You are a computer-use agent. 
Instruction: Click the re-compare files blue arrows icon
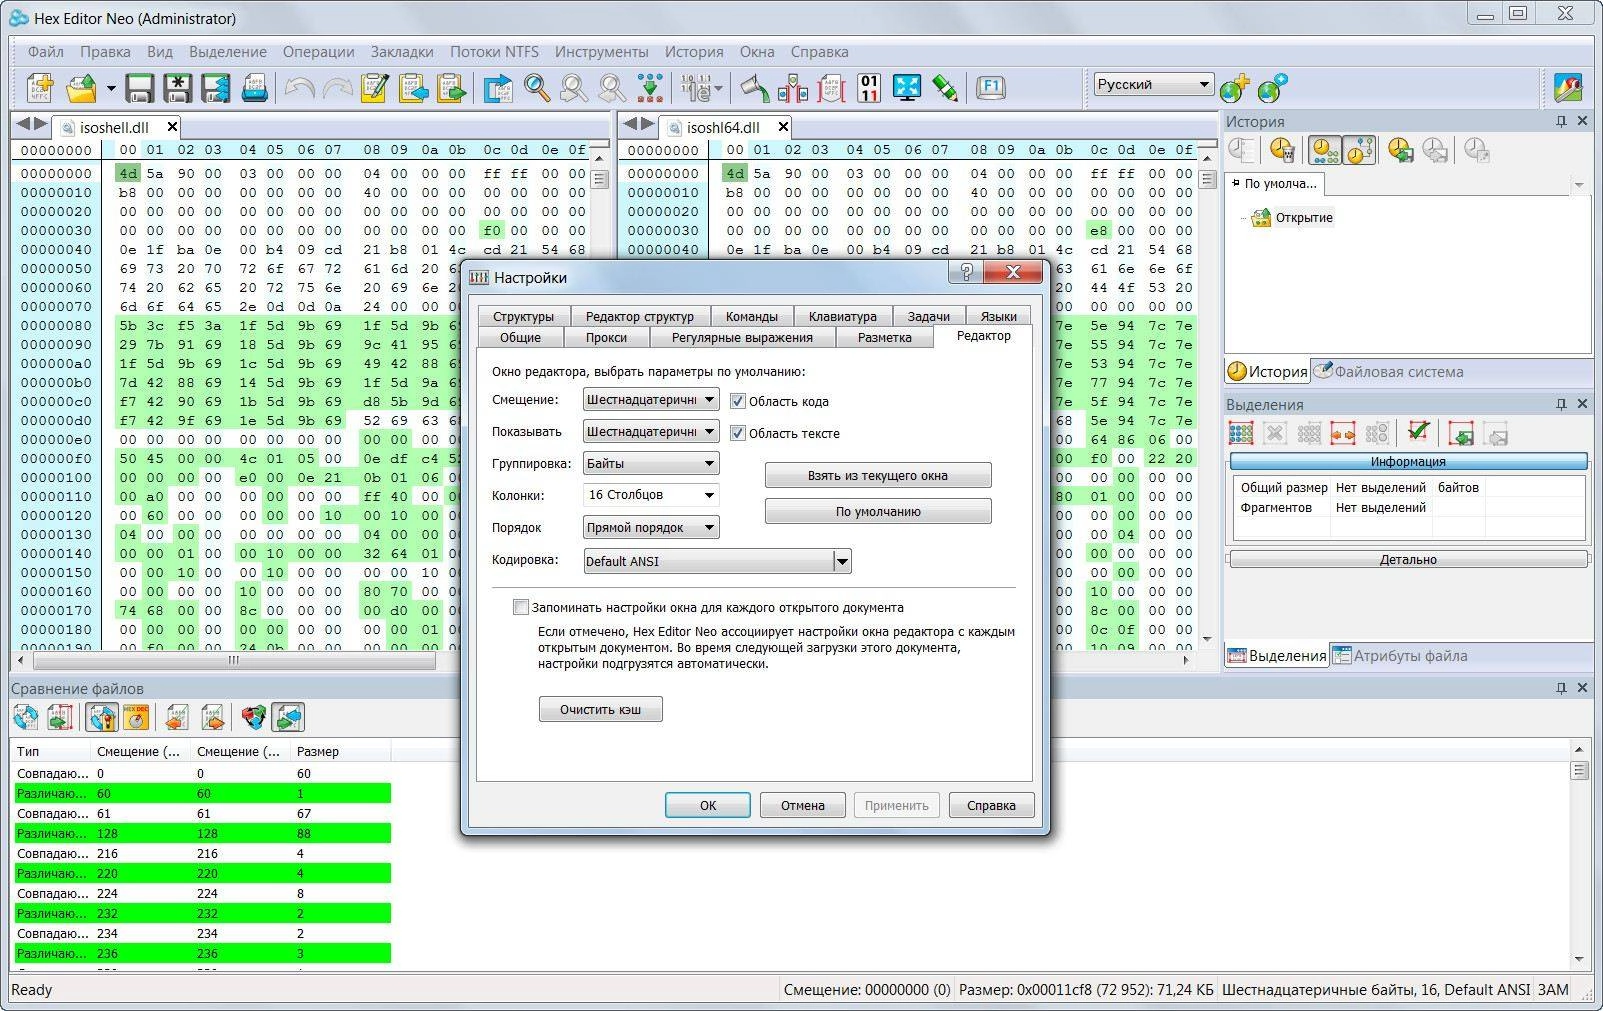[x=26, y=717]
